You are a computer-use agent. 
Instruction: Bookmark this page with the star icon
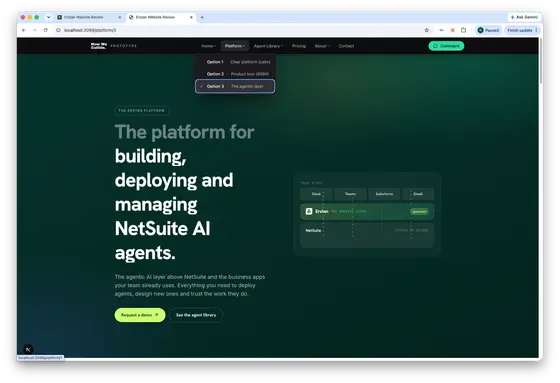click(x=426, y=30)
